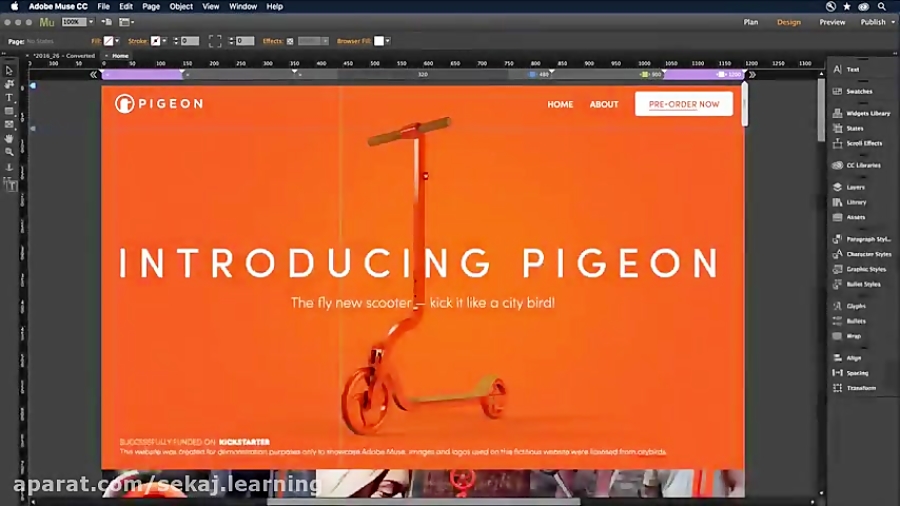Image resolution: width=900 pixels, height=506 pixels.
Task: Open the Align panel
Action: pos(847,358)
